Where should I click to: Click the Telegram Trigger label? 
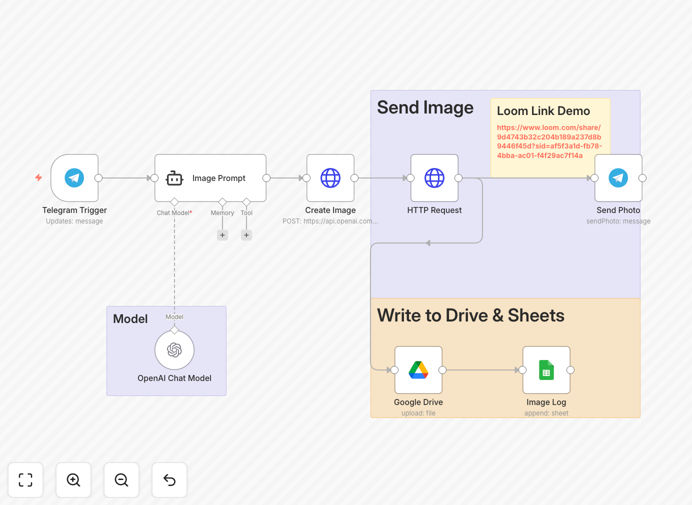(75, 210)
